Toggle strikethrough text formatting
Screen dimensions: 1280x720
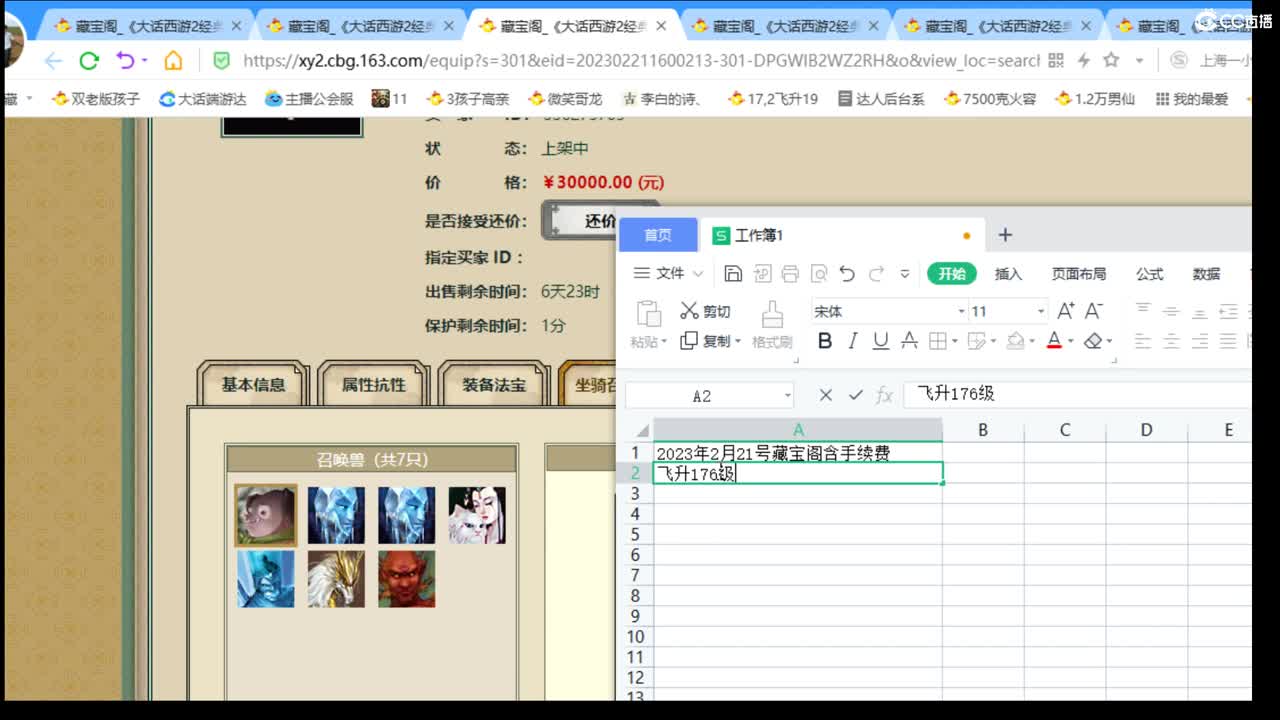[909, 341]
